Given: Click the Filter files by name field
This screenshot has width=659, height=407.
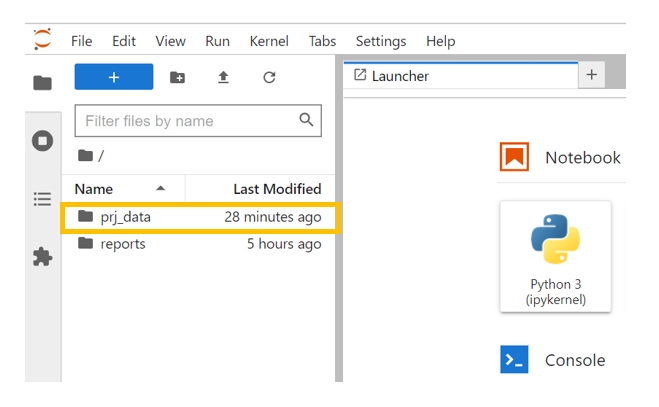Looking at the screenshot, I should point(187,121).
